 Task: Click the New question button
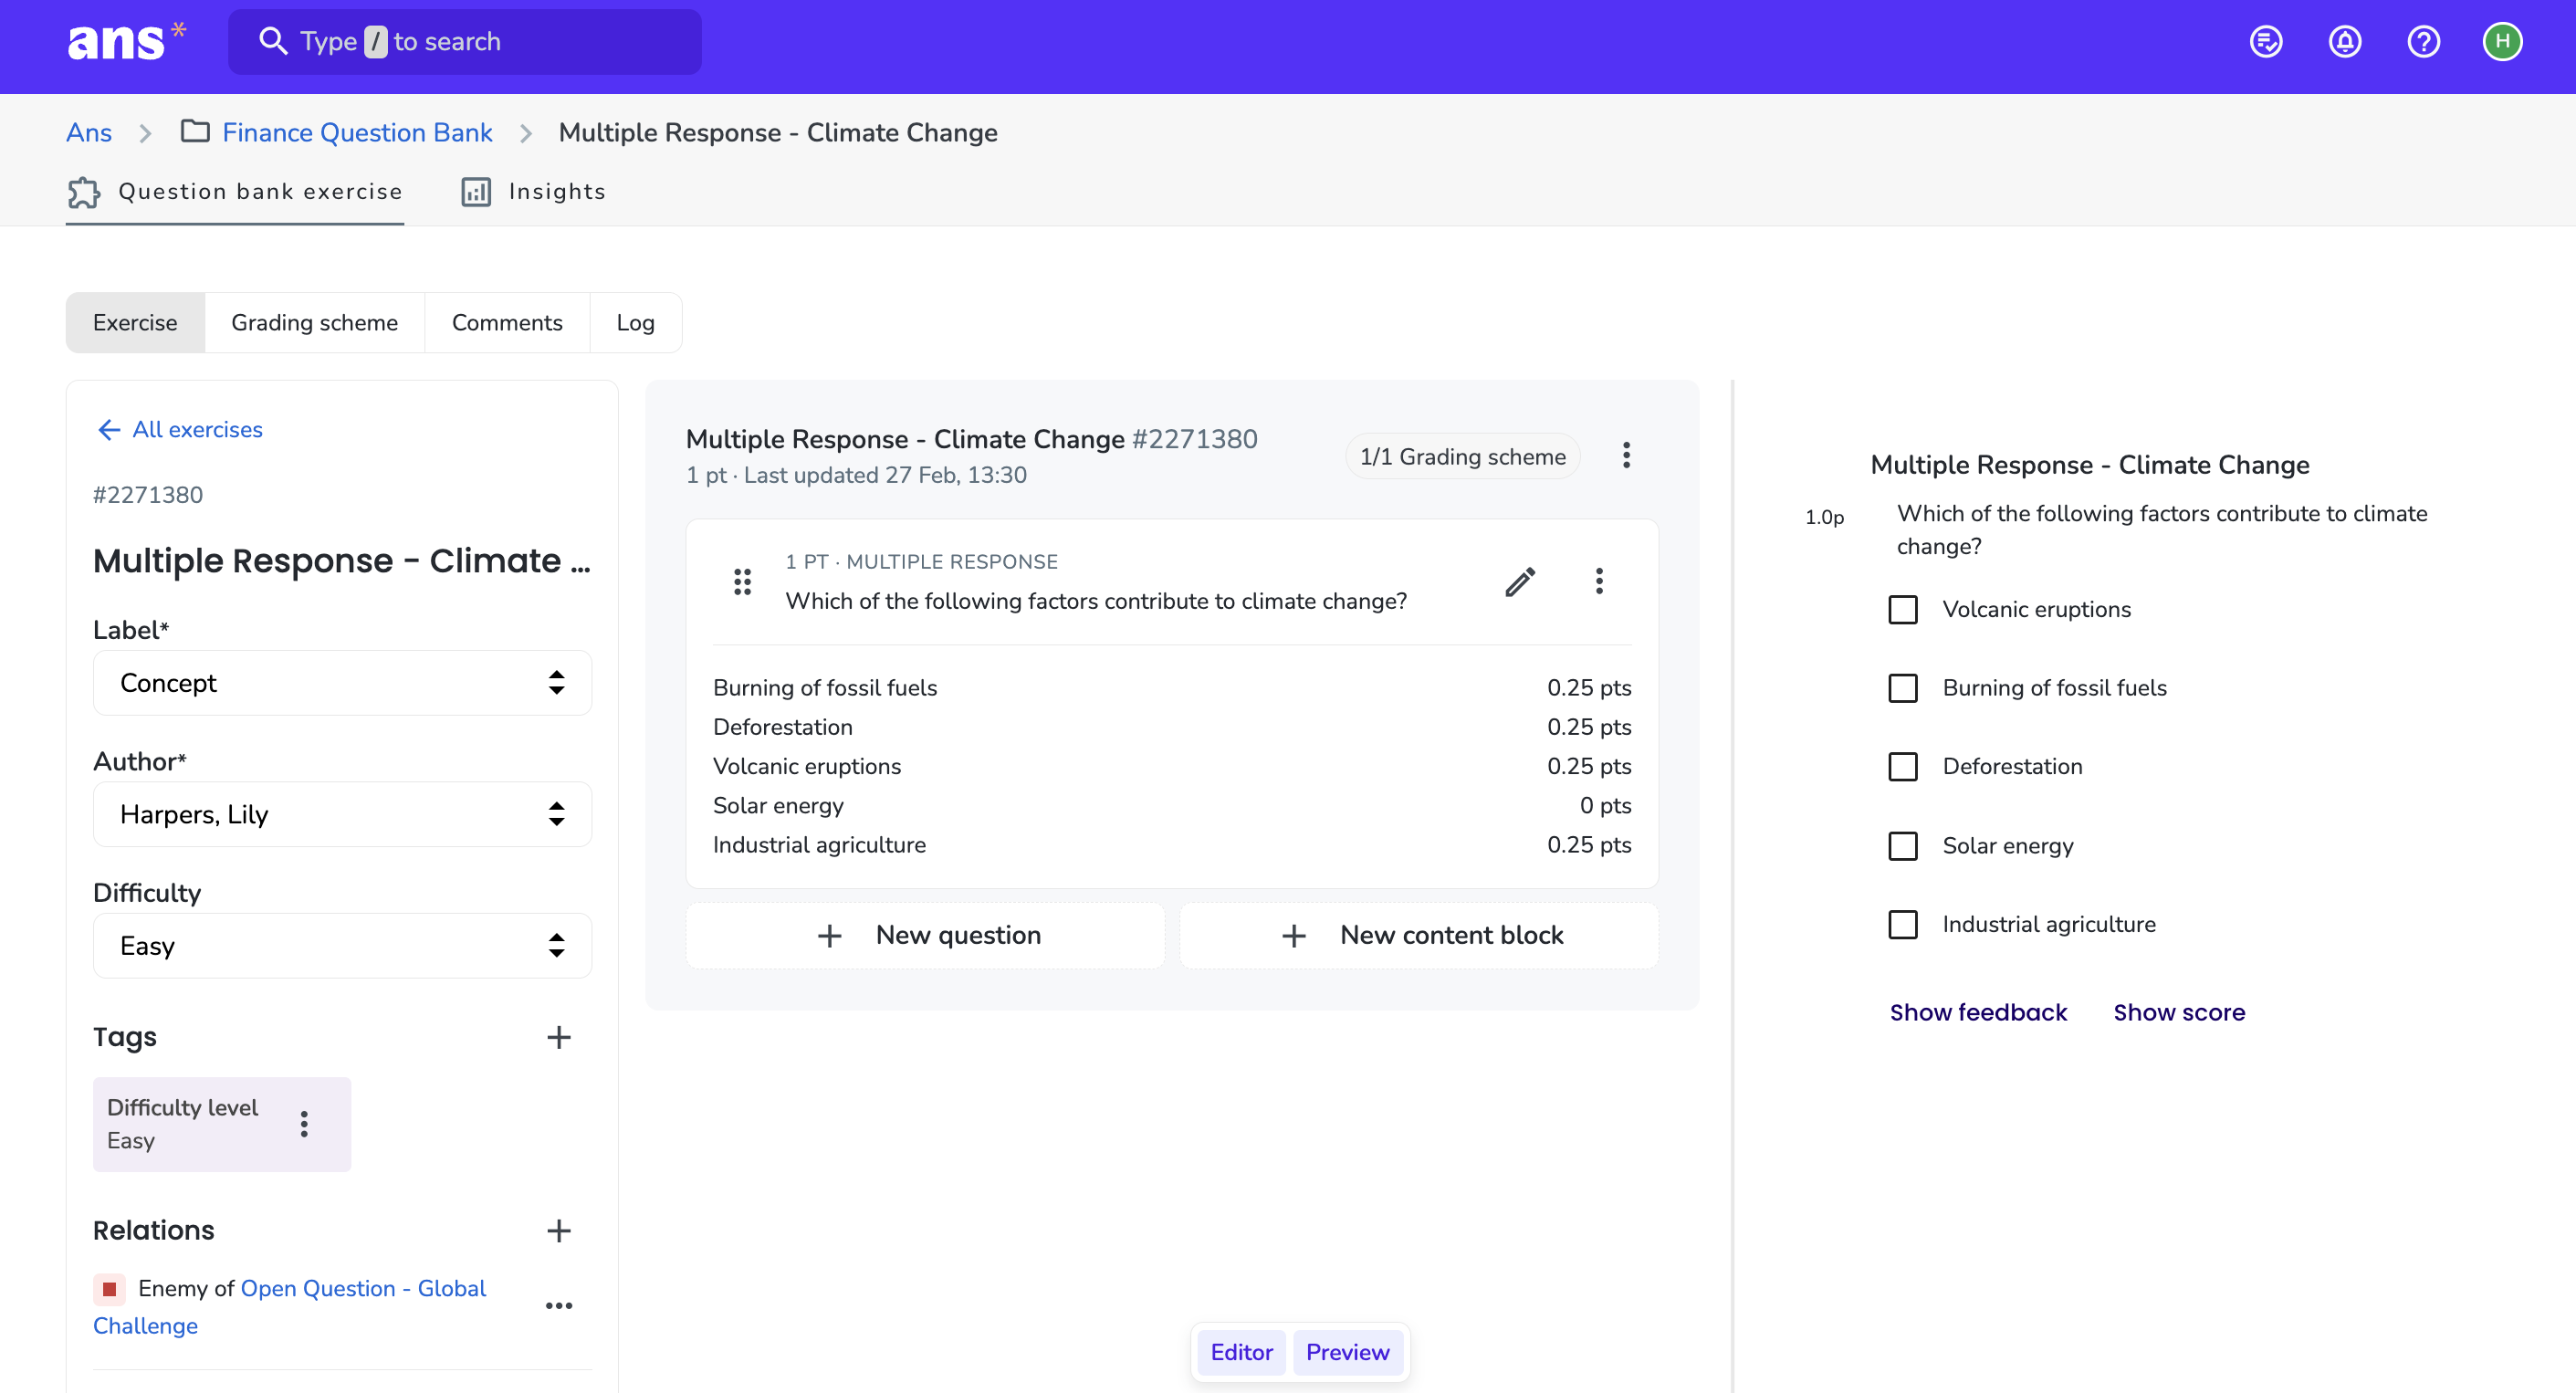pyautogui.click(x=925, y=935)
